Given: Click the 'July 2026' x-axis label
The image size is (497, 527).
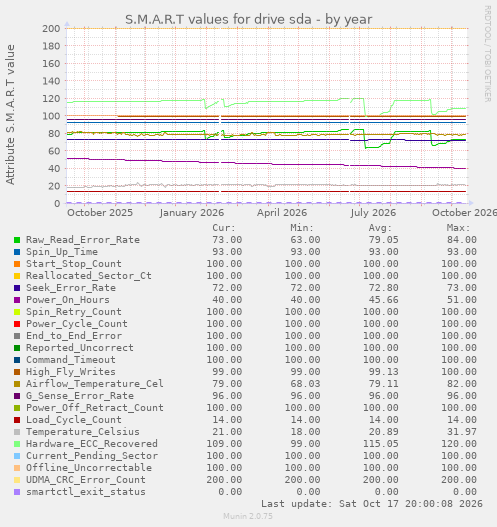Looking at the screenshot, I should tap(373, 213).
